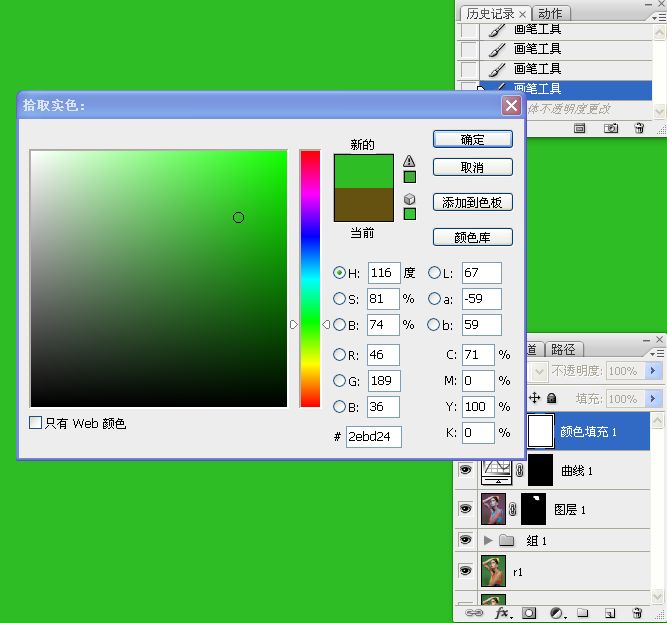
Task: Click the current brown color swatch
Action: pos(364,205)
